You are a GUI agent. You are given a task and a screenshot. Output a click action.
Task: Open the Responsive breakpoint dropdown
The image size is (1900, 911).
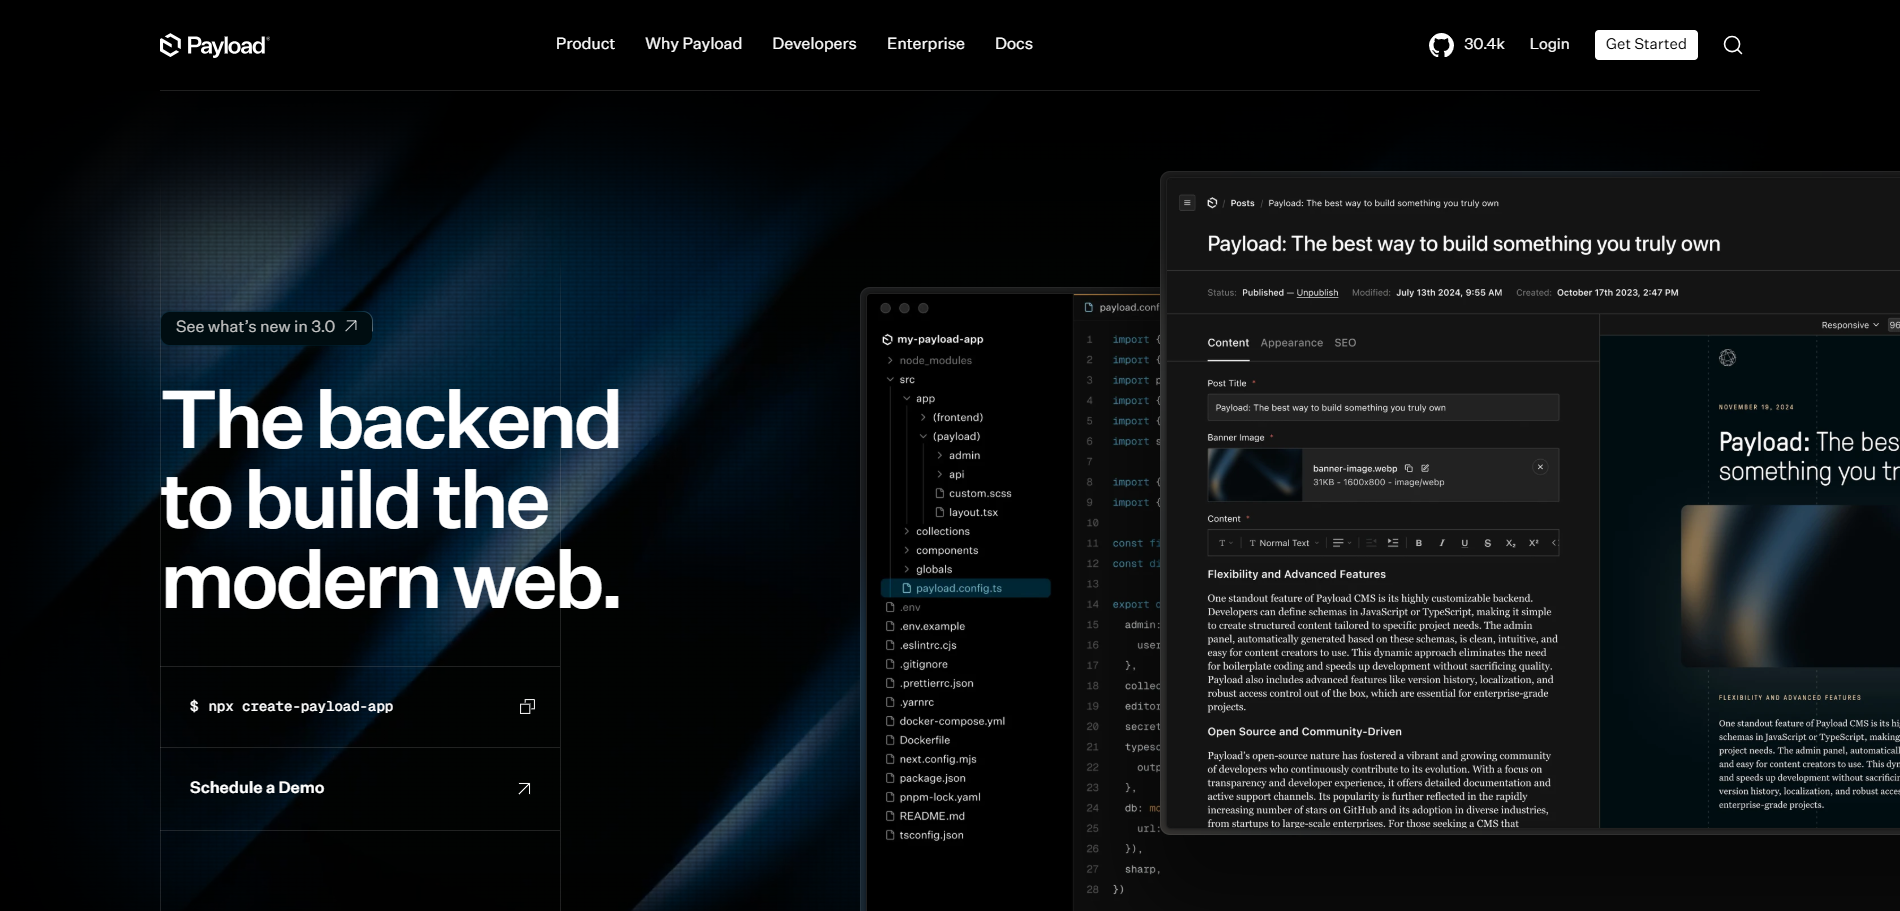[x=1850, y=325]
